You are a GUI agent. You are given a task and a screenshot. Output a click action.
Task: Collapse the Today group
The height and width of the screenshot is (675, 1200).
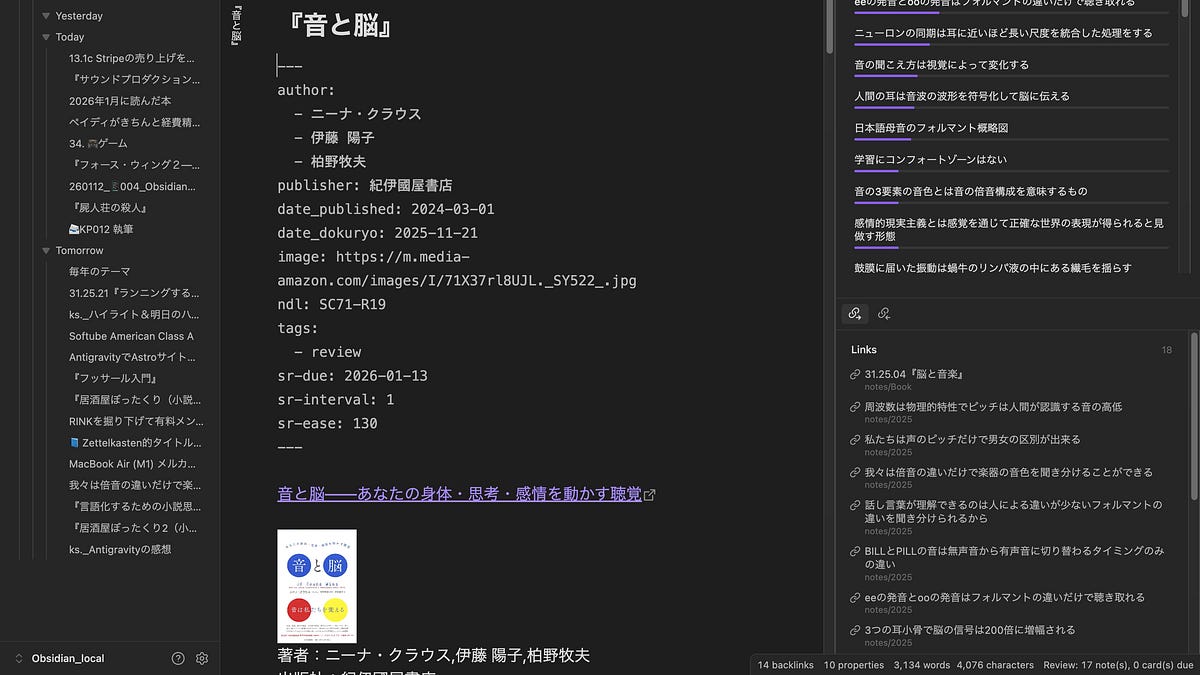tap(46, 37)
